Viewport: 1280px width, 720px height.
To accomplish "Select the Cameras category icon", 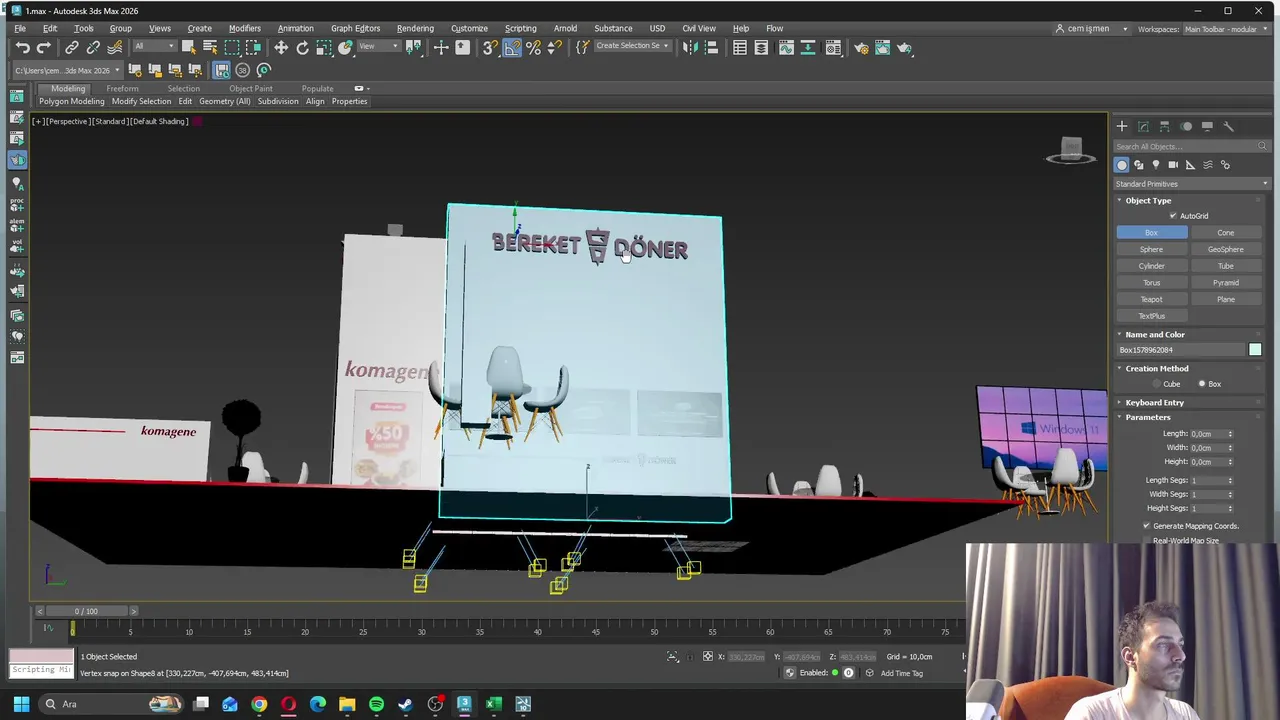I will click(1173, 165).
